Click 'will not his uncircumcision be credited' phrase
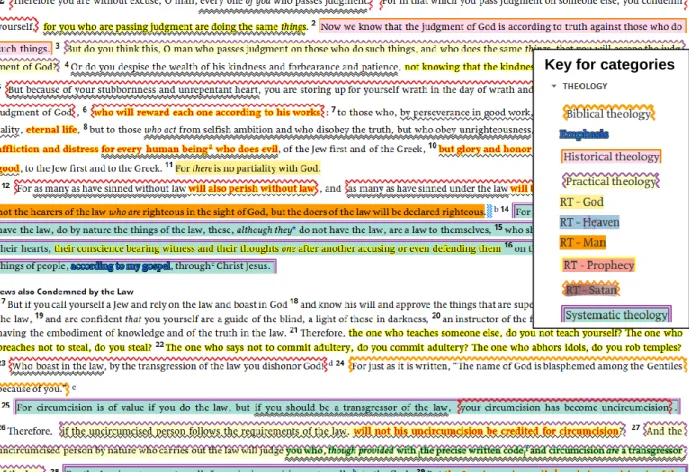 pos(486,431)
